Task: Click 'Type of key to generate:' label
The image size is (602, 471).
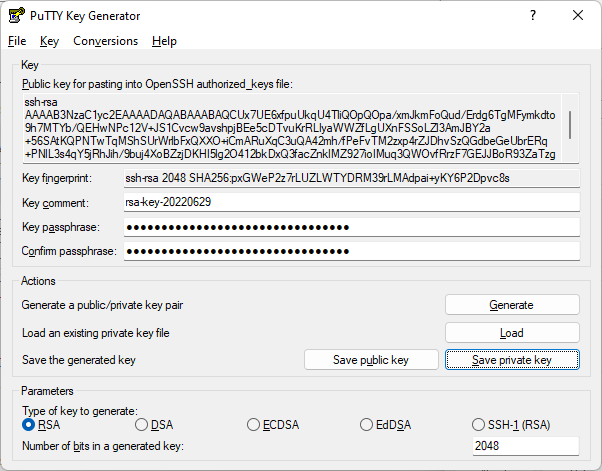Action: [x=80, y=411]
